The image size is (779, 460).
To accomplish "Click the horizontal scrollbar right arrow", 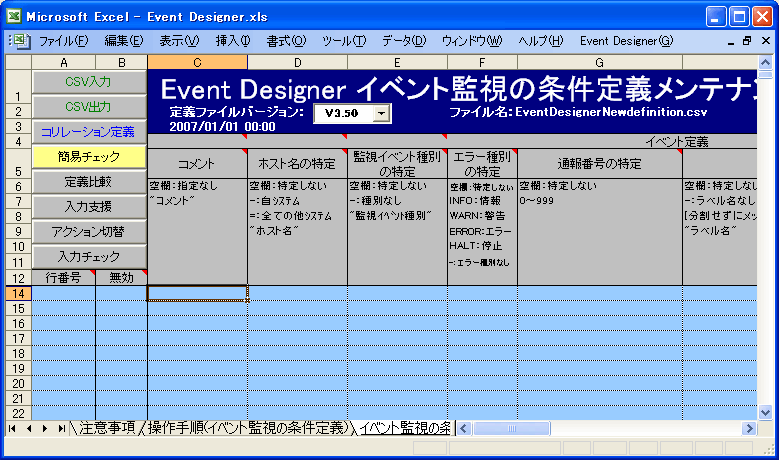I will coord(747,428).
